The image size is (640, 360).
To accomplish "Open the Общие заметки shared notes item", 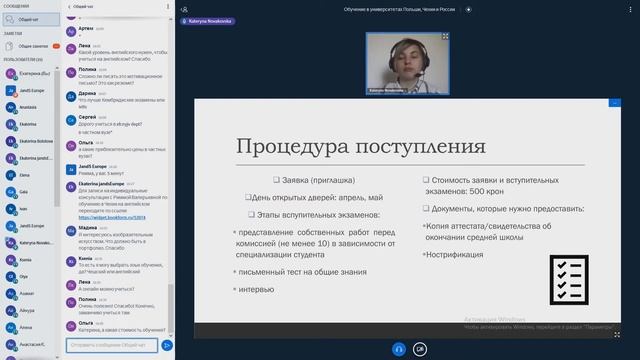I will click(x=31, y=46).
